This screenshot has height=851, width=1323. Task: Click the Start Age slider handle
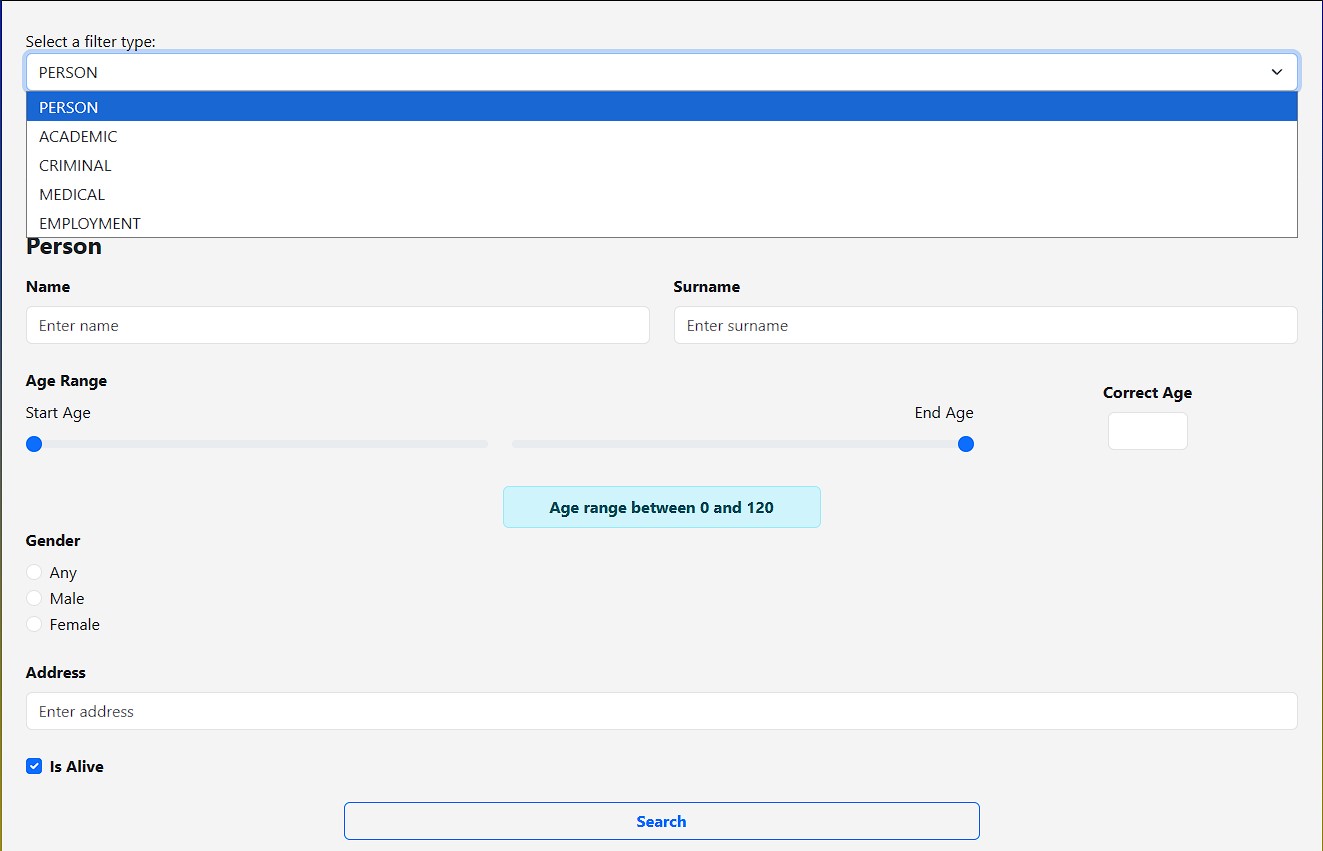(x=34, y=444)
